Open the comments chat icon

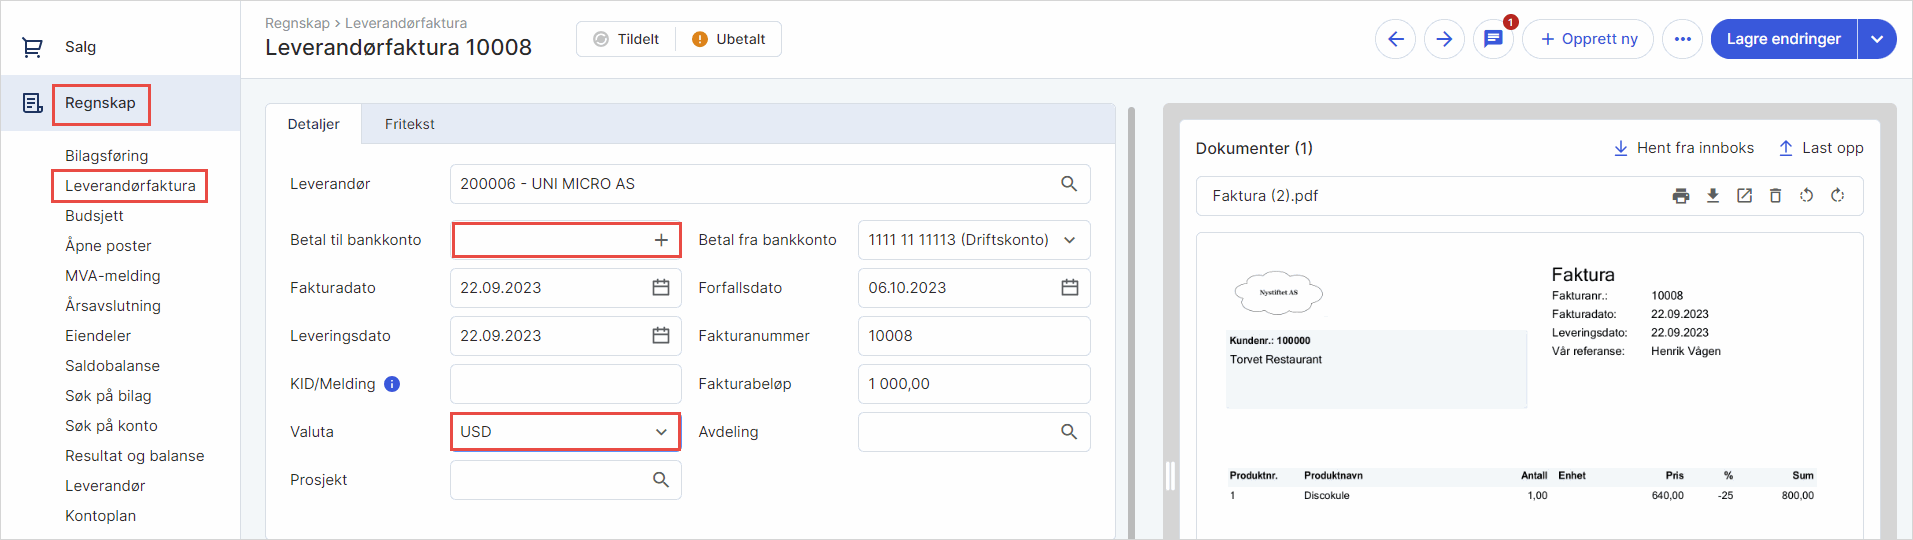(1493, 39)
